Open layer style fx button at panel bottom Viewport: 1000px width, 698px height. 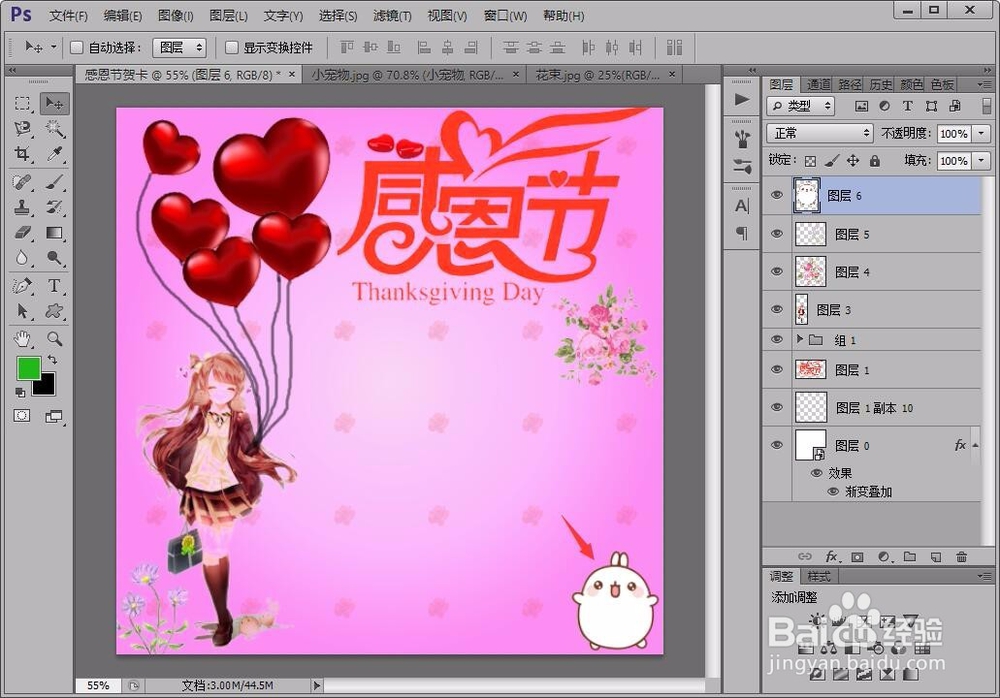point(832,557)
